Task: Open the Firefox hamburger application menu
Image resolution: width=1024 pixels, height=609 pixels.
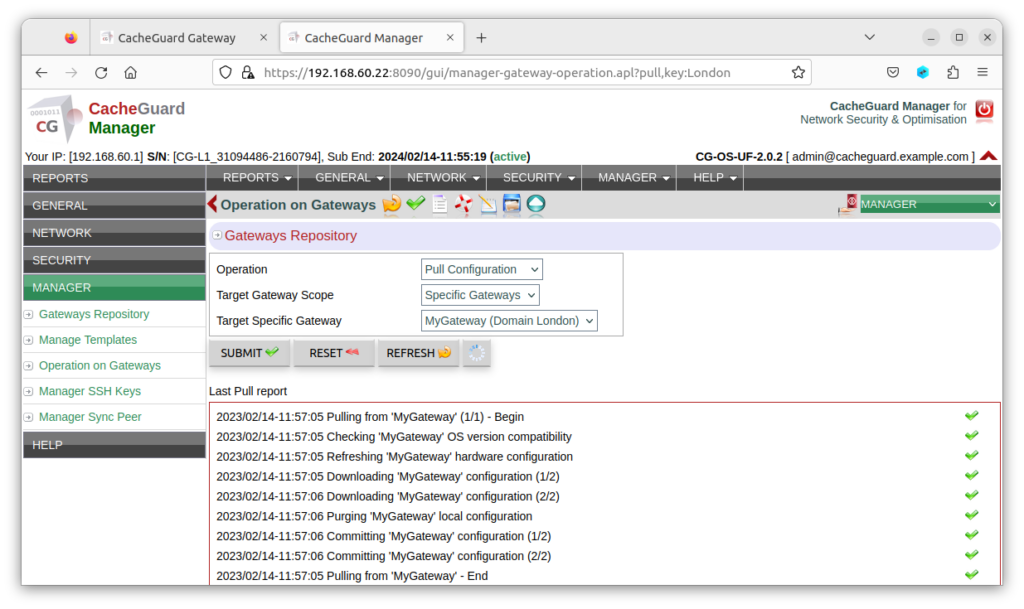Action: tap(982, 72)
